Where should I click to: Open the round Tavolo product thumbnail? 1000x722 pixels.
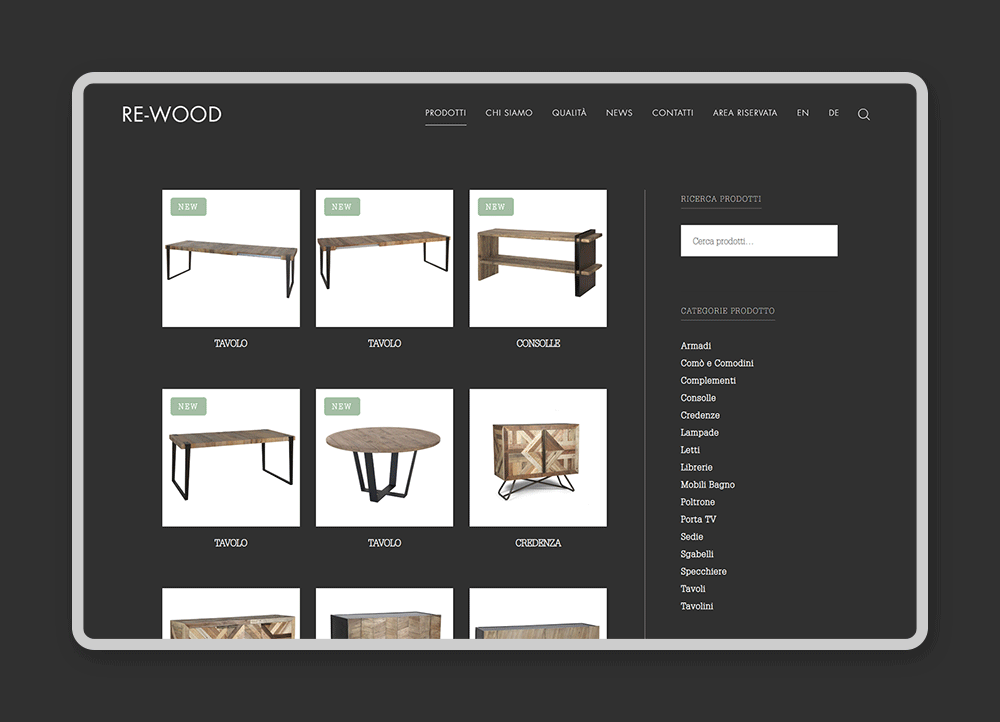[385, 458]
